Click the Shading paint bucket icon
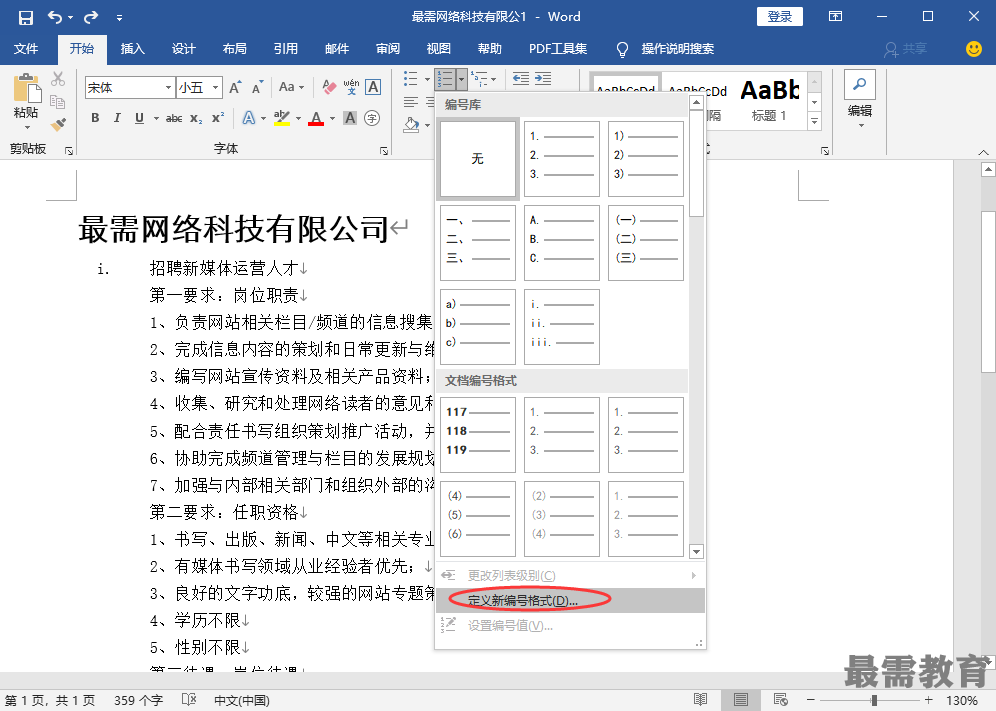The width and height of the screenshot is (996, 711). 411,125
